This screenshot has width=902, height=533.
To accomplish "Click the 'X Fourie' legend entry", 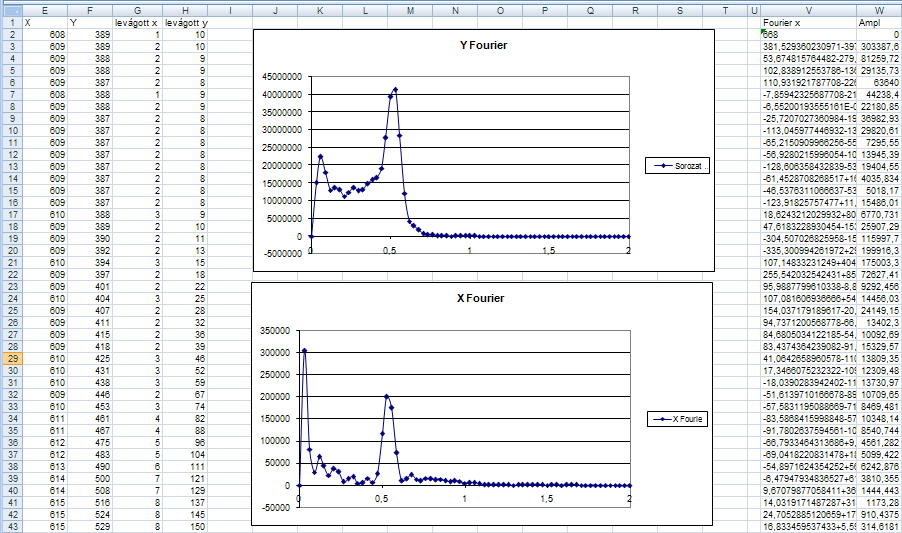I will click(676, 419).
